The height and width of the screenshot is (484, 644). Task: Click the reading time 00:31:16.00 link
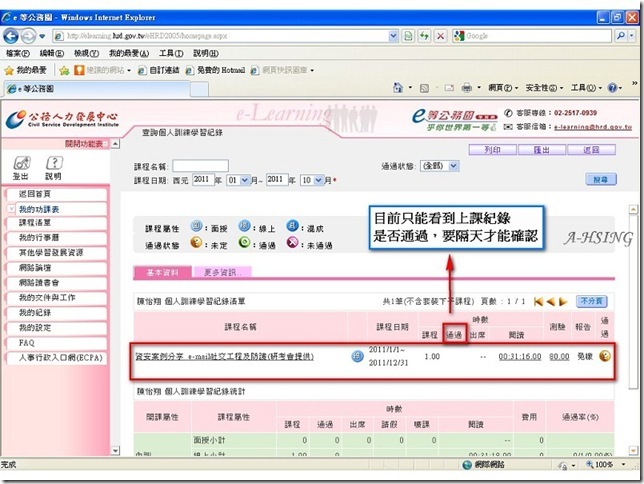tap(520, 357)
